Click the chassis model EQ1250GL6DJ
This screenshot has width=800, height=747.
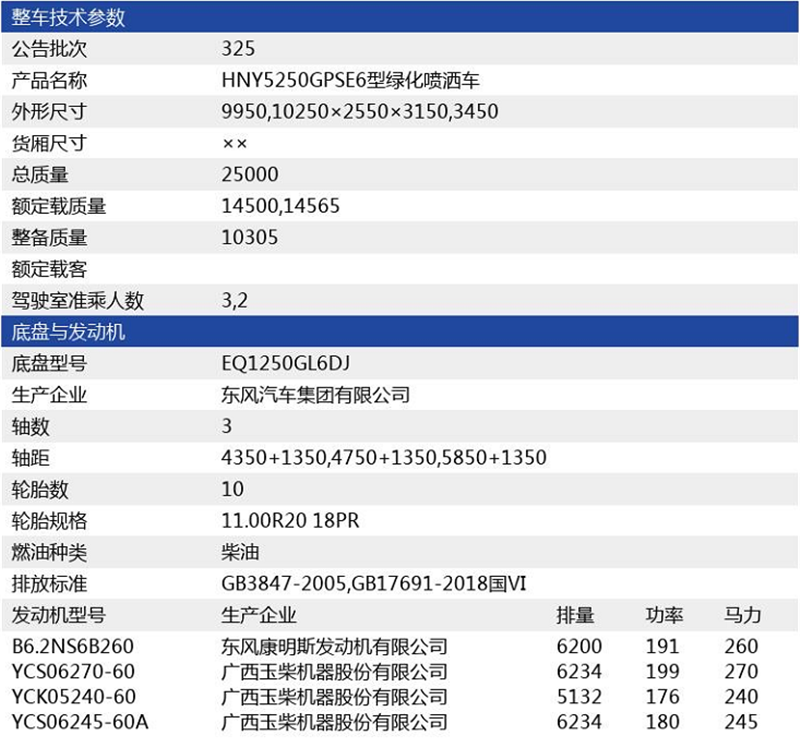(286, 362)
